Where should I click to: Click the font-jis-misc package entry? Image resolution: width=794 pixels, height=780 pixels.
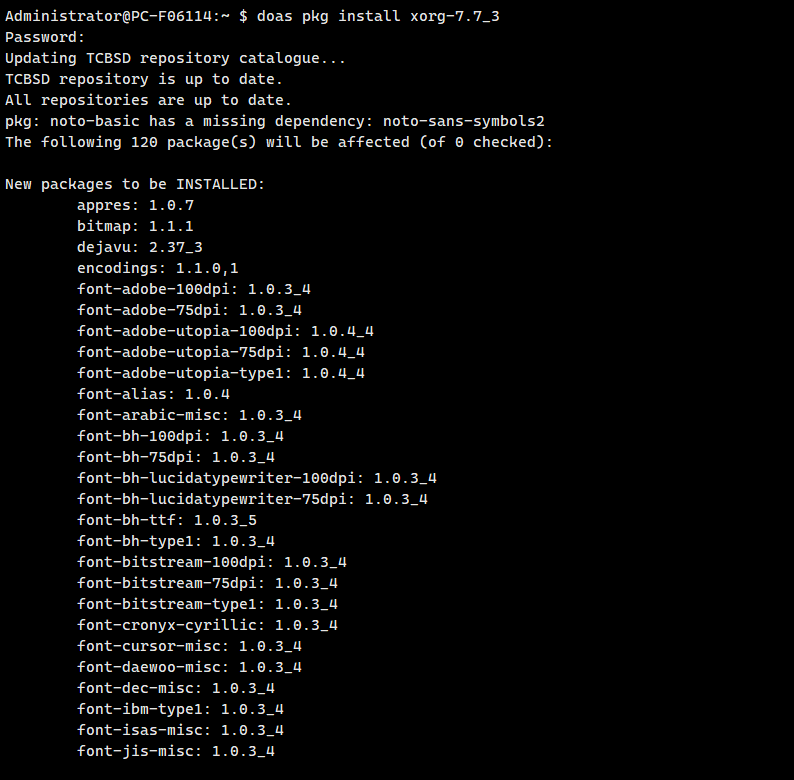coord(175,751)
